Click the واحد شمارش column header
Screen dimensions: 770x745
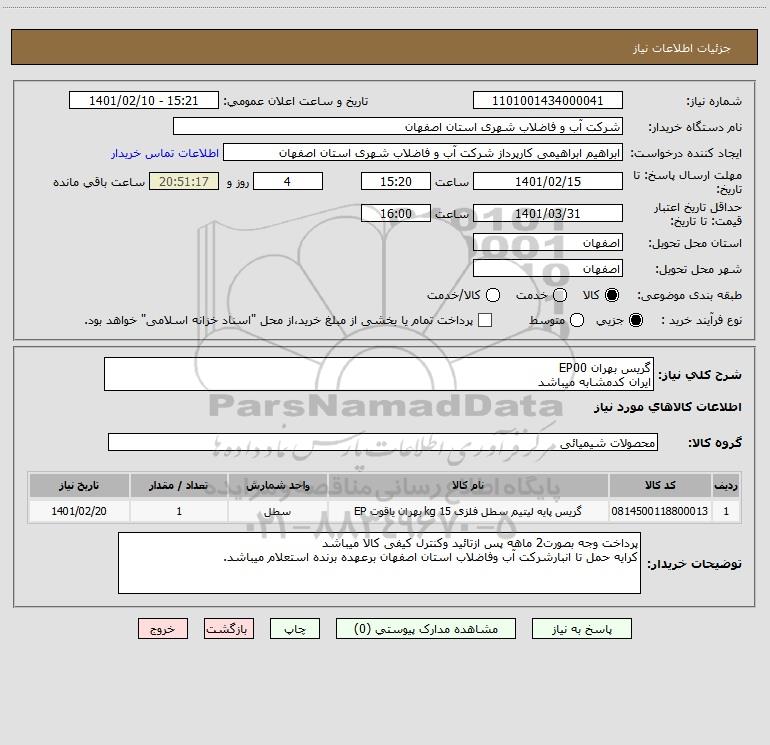pyautogui.click(x=277, y=485)
